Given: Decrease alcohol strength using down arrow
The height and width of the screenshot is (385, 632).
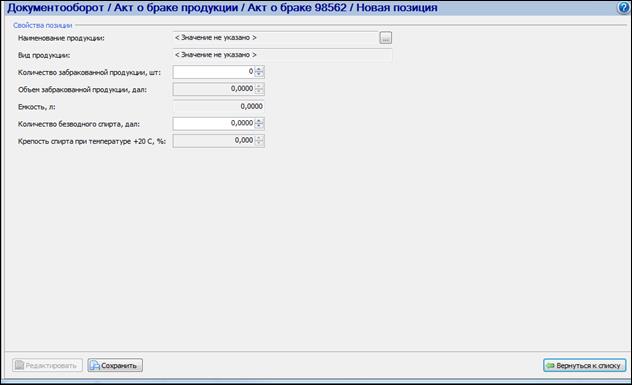Looking at the screenshot, I should [259, 144].
